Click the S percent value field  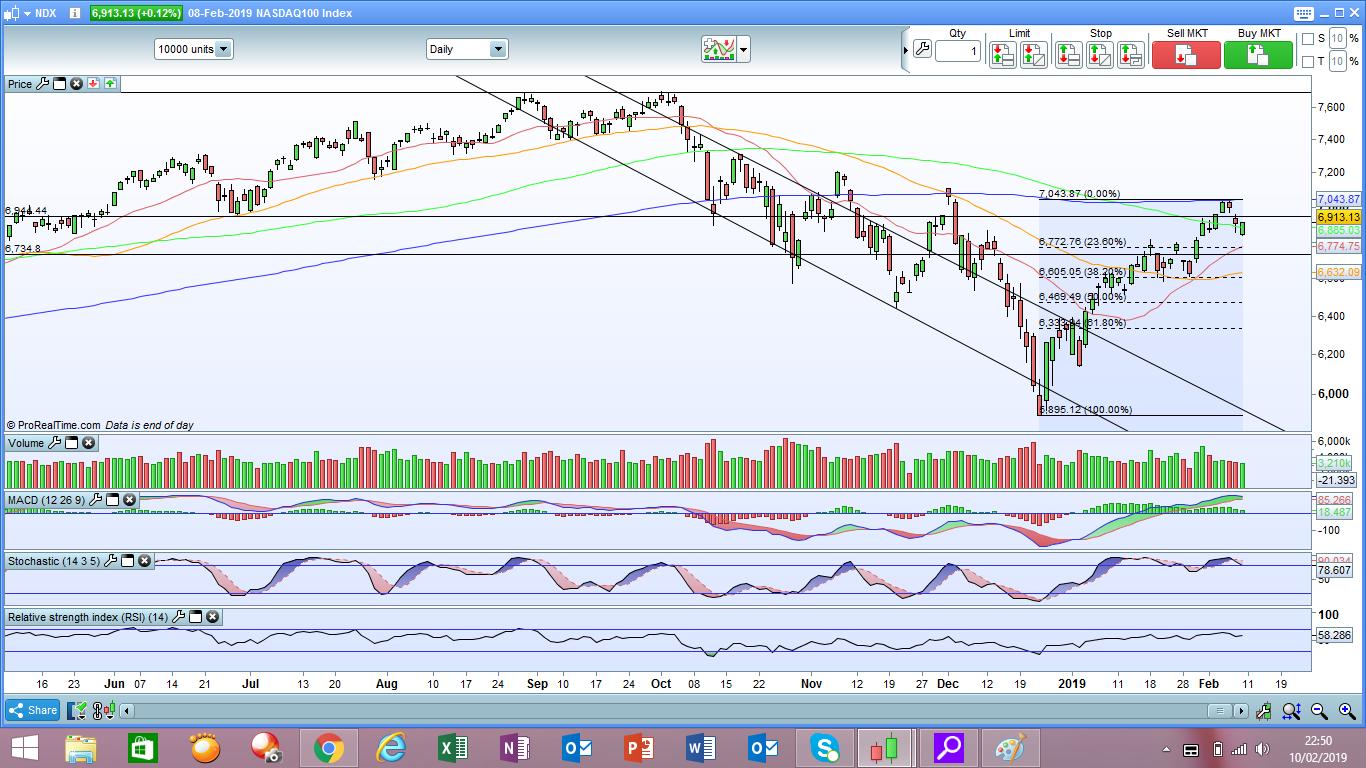[x=1339, y=39]
